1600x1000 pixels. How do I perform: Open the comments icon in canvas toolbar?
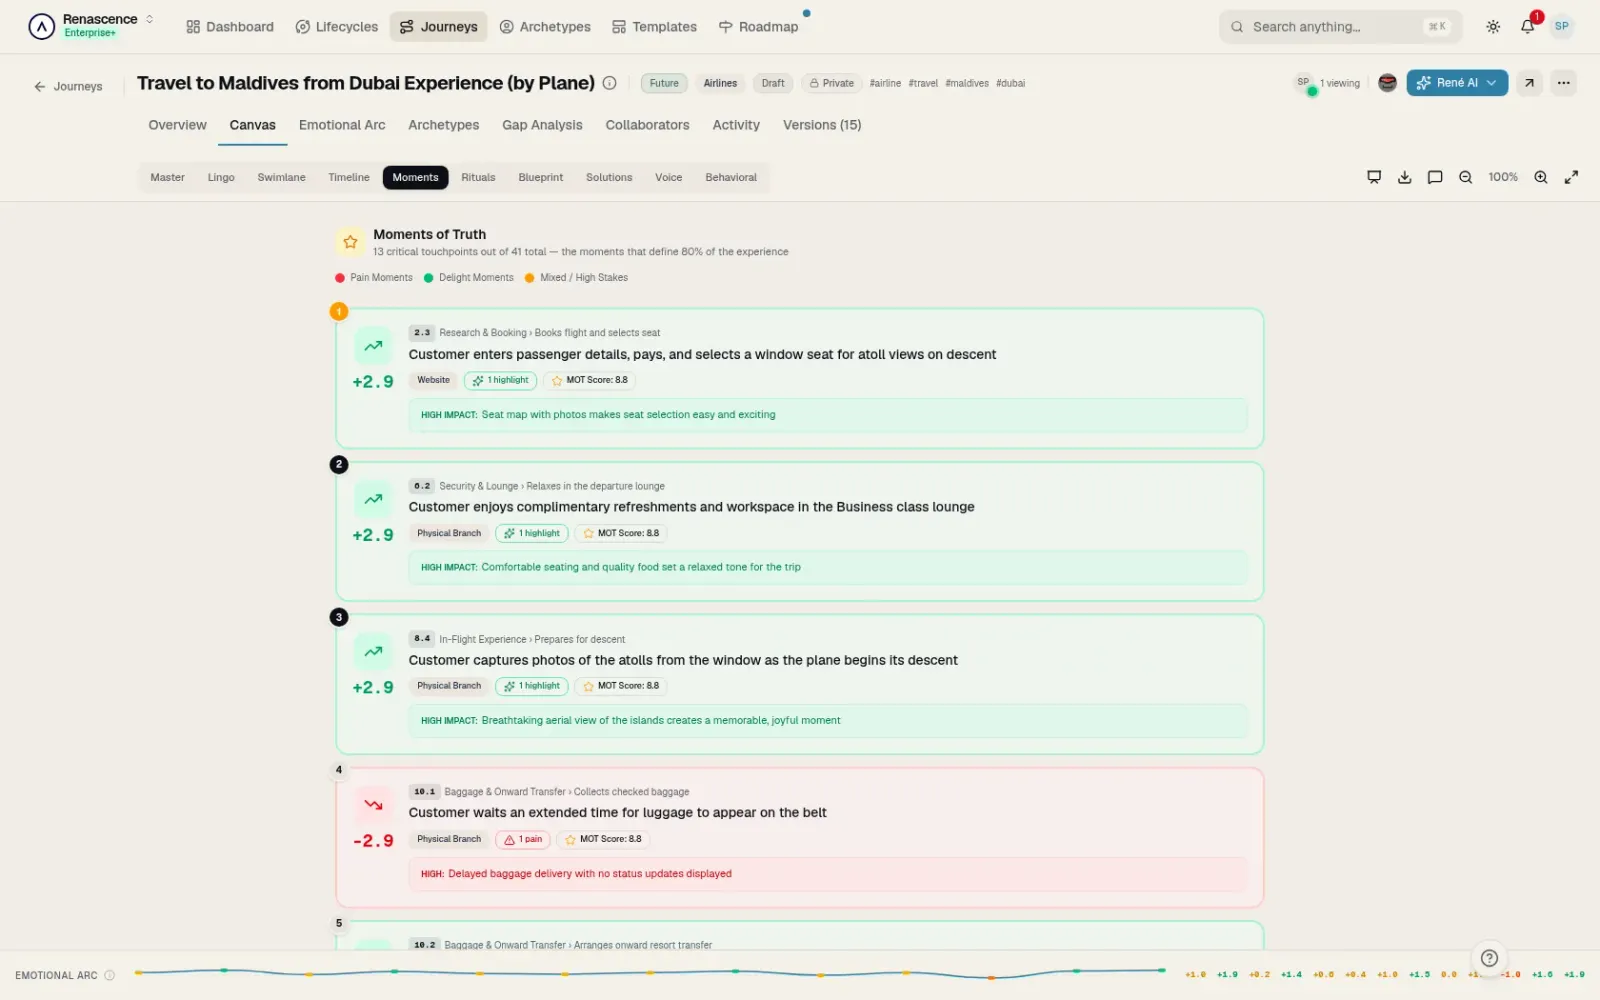click(1435, 177)
